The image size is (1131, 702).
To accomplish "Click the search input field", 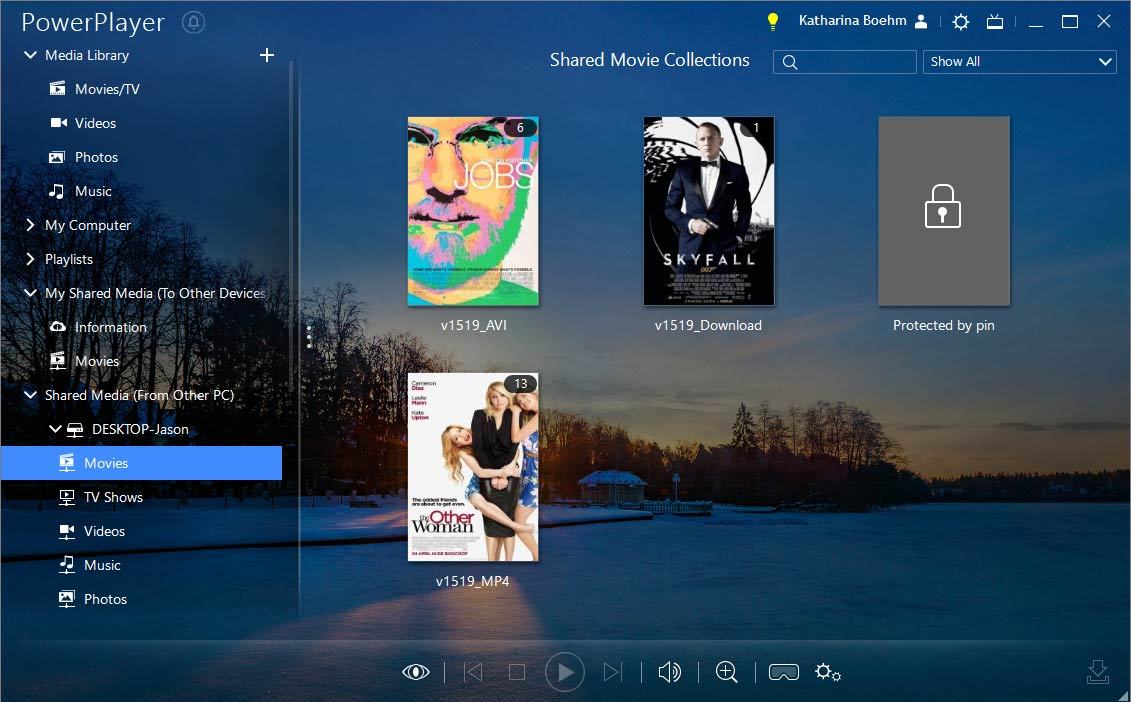I will (855, 62).
